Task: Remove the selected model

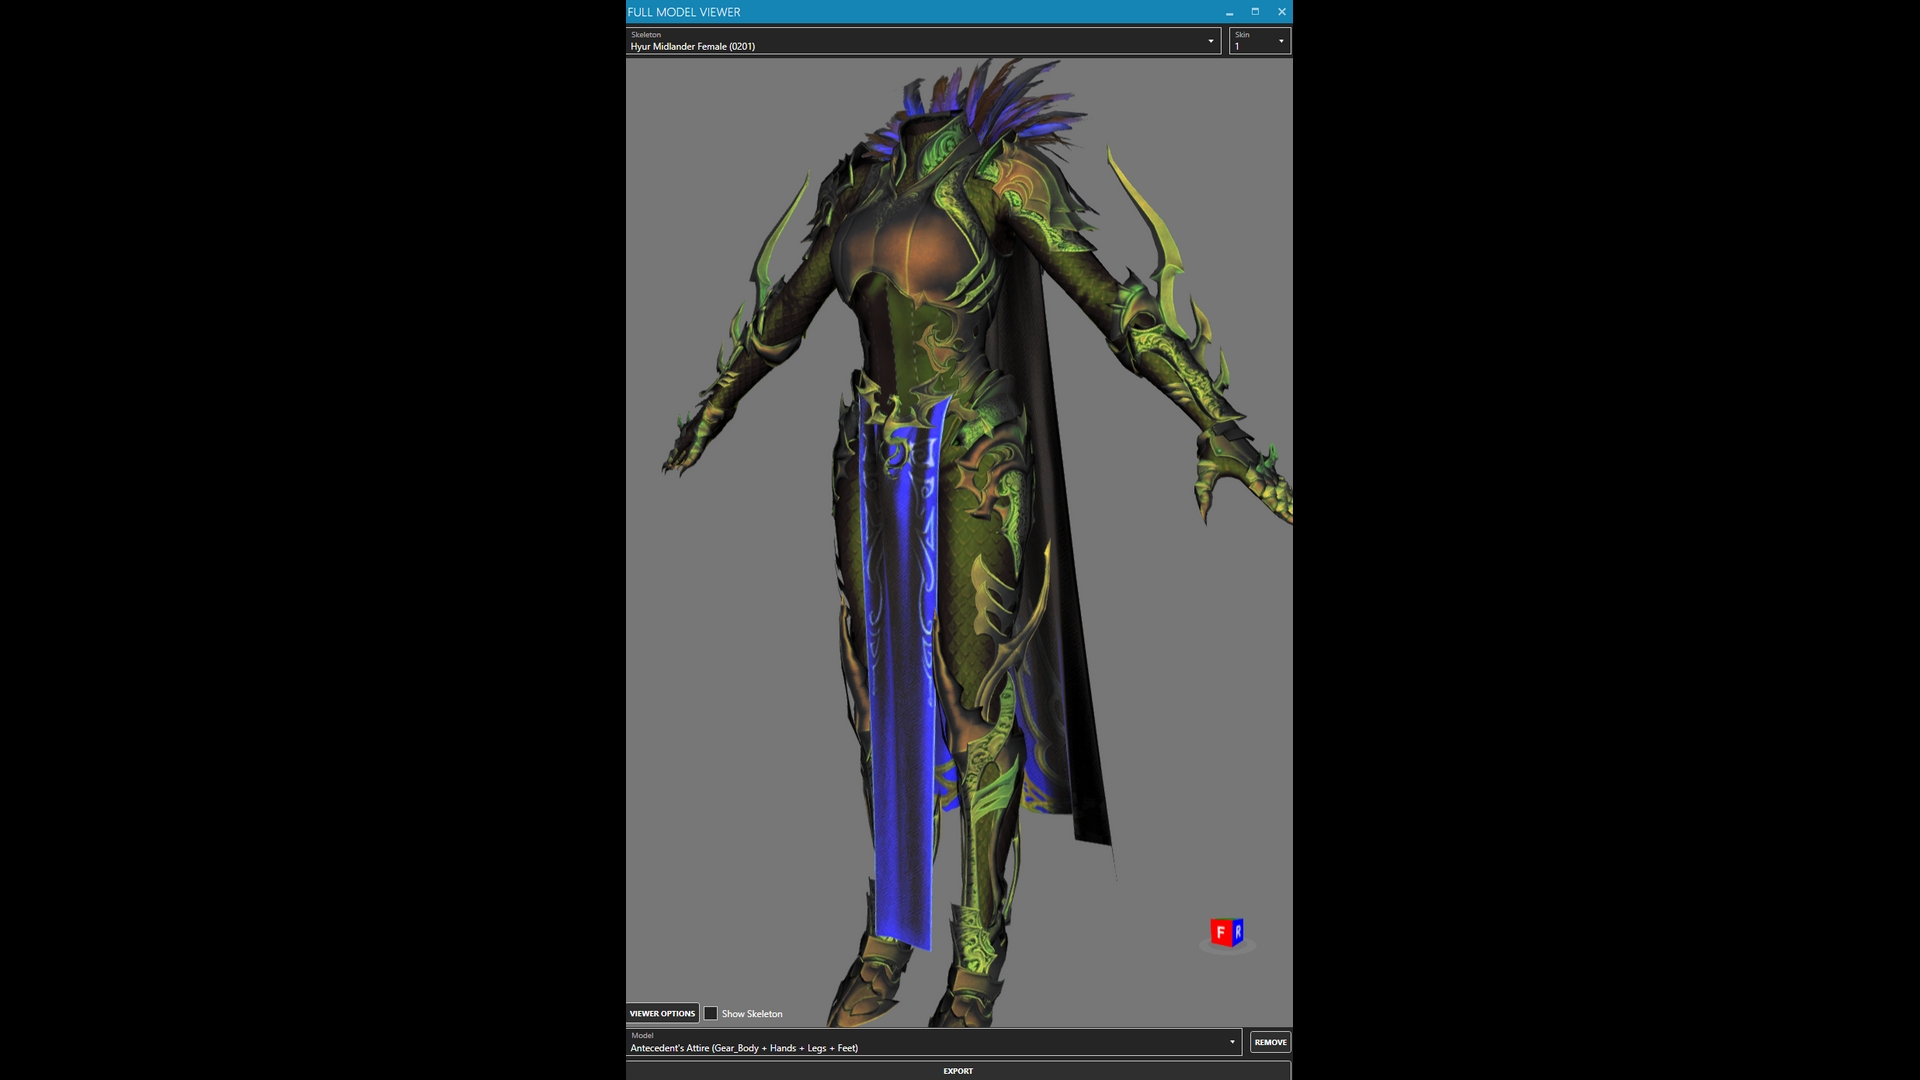Action: [1270, 1042]
